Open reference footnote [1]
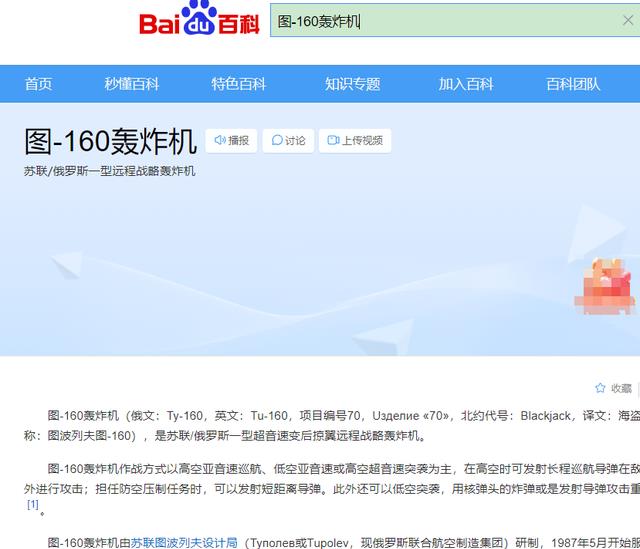Screen dimensions: 640x549 pos(33,504)
